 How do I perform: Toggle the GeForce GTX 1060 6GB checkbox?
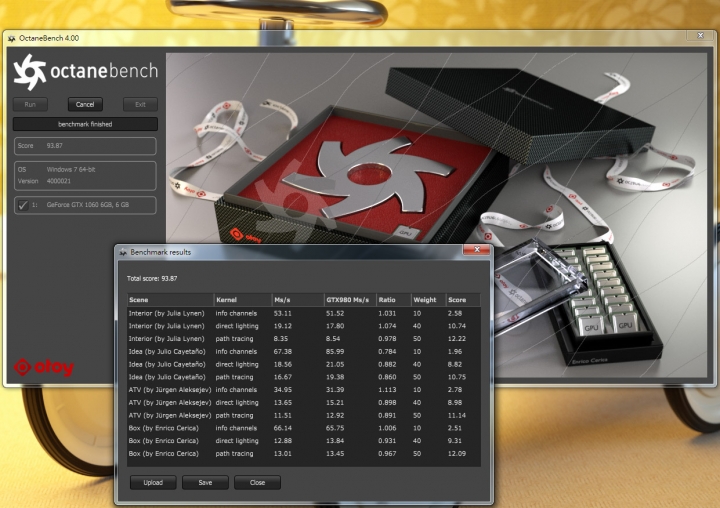click(22, 205)
